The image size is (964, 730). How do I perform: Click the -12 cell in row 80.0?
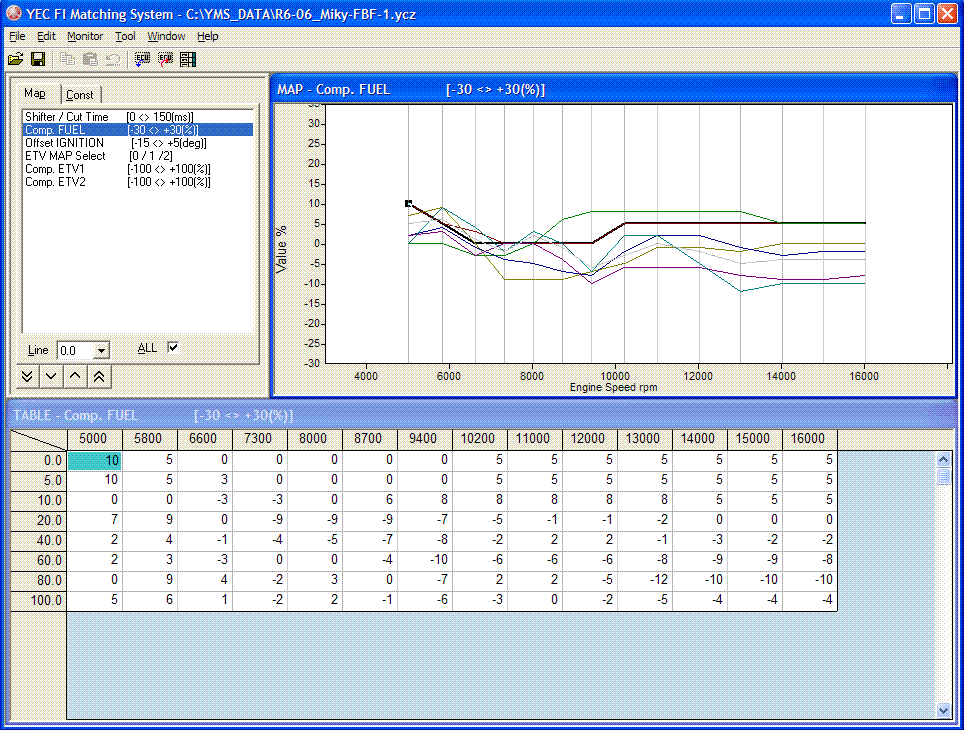pyautogui.click(x=644, y=580)
